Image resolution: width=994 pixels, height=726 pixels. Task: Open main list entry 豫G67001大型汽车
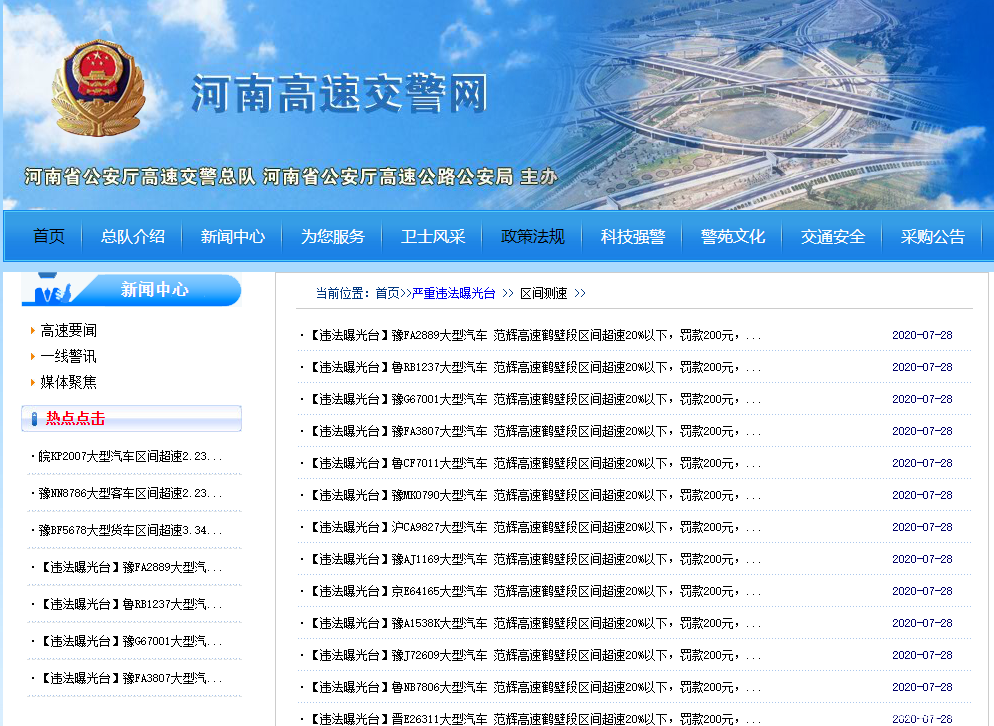[534, 399]
